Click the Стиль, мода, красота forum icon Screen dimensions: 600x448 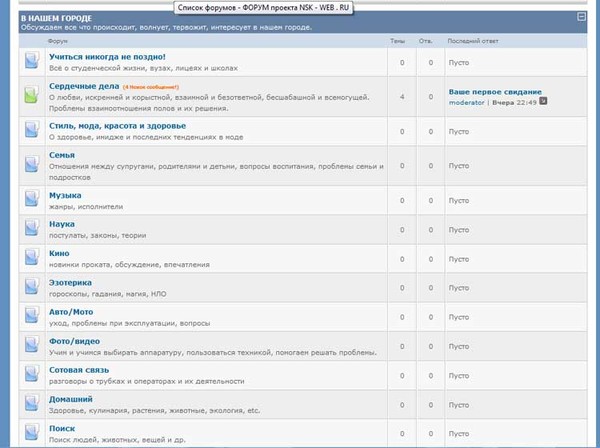coord(32,129)
